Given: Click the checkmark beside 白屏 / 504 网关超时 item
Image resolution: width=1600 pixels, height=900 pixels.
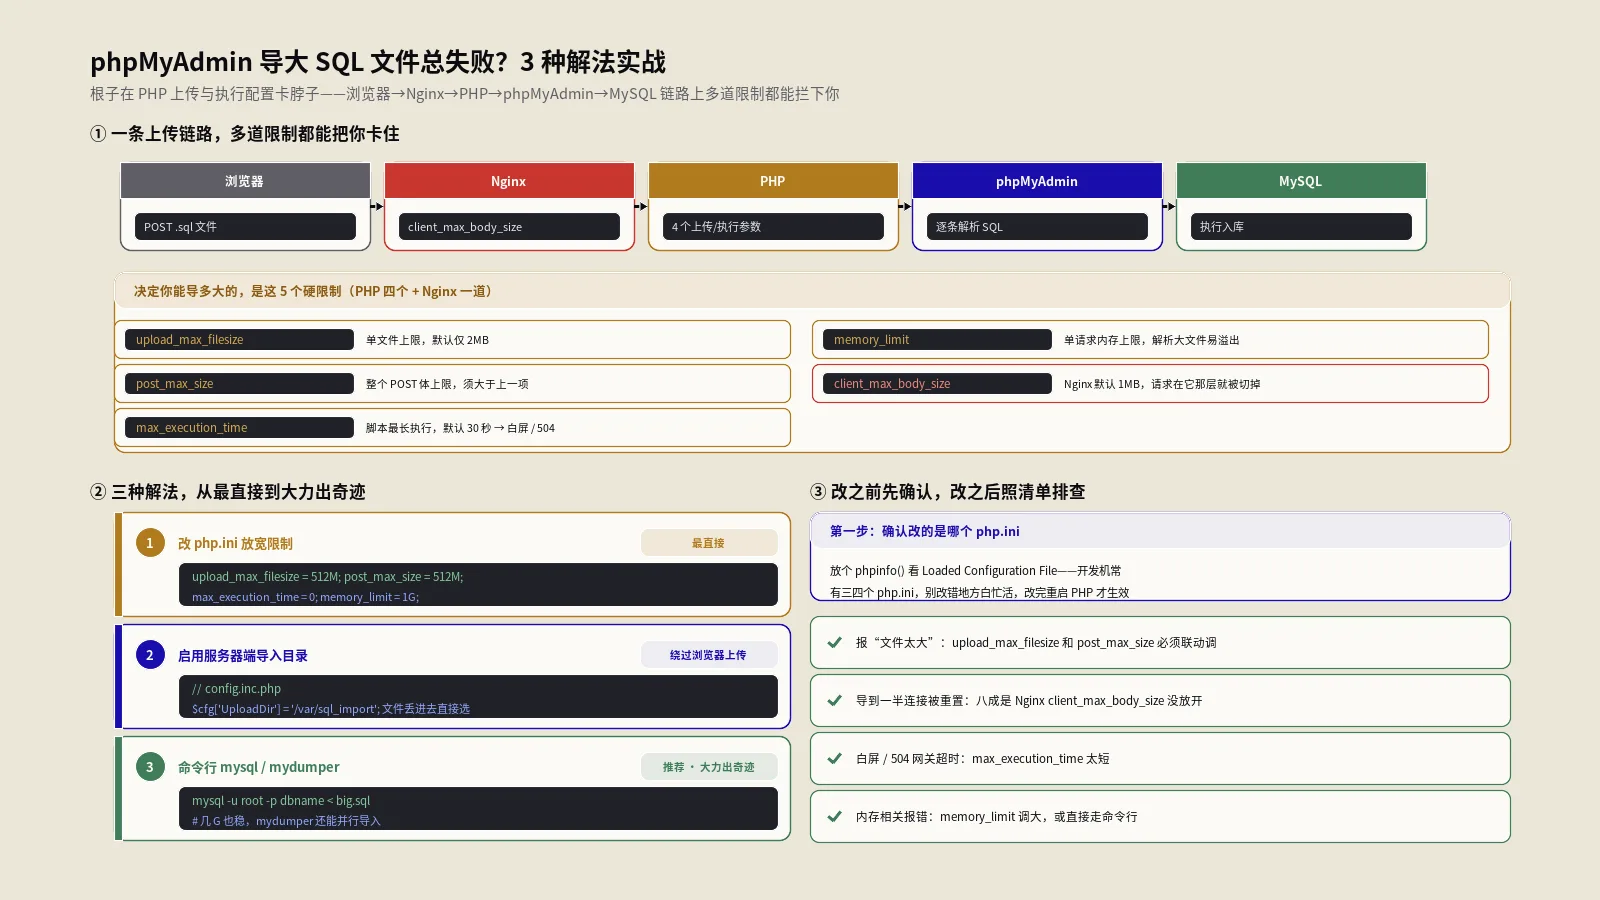Looking at the screenshot, I should pos(834,759).
